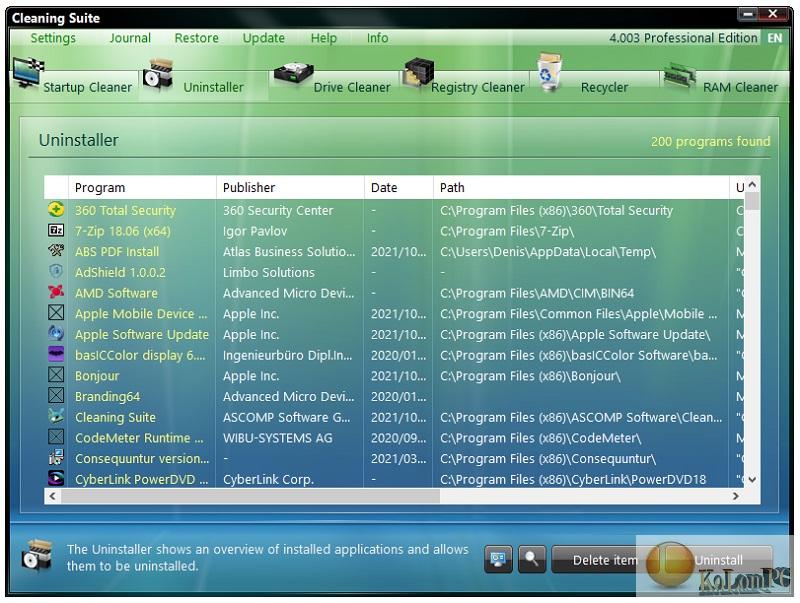Click the horizontal scrollbar thumb
Screen dimensions: 800x603
tap(250, 496)
